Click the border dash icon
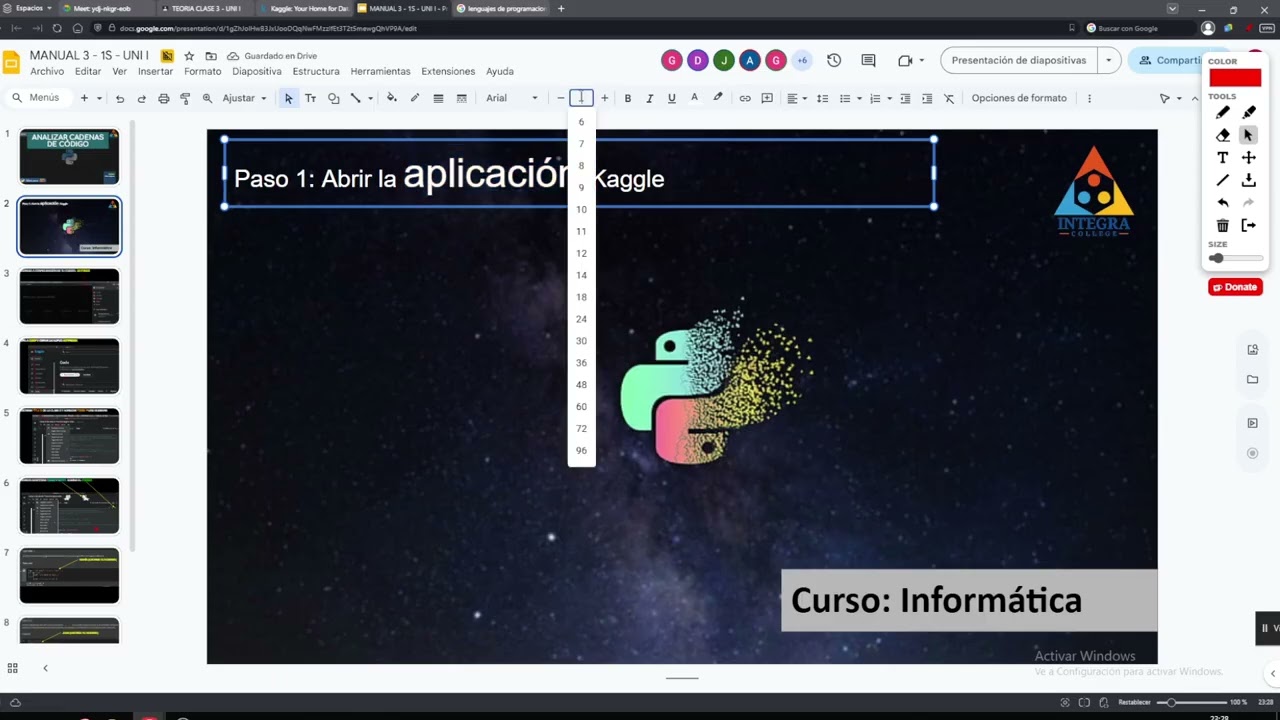1280x720 pixels. click(x=461, y=98)
